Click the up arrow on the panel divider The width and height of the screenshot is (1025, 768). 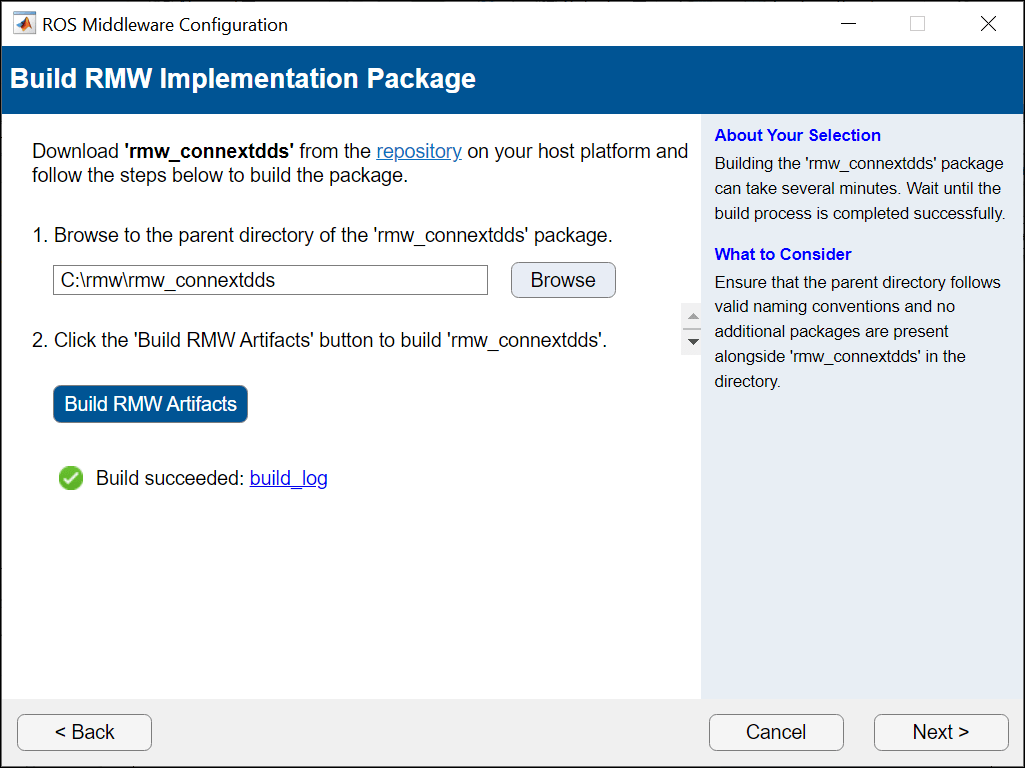[691, 317]
